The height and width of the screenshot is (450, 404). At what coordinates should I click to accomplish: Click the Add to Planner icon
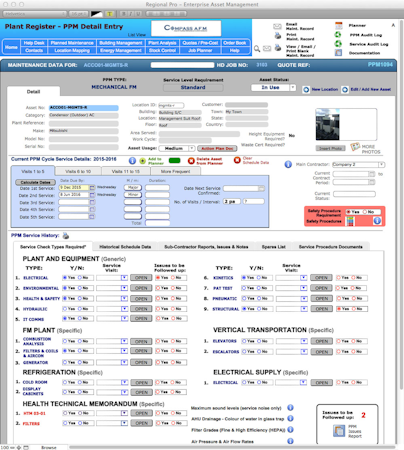coord(143,161)
